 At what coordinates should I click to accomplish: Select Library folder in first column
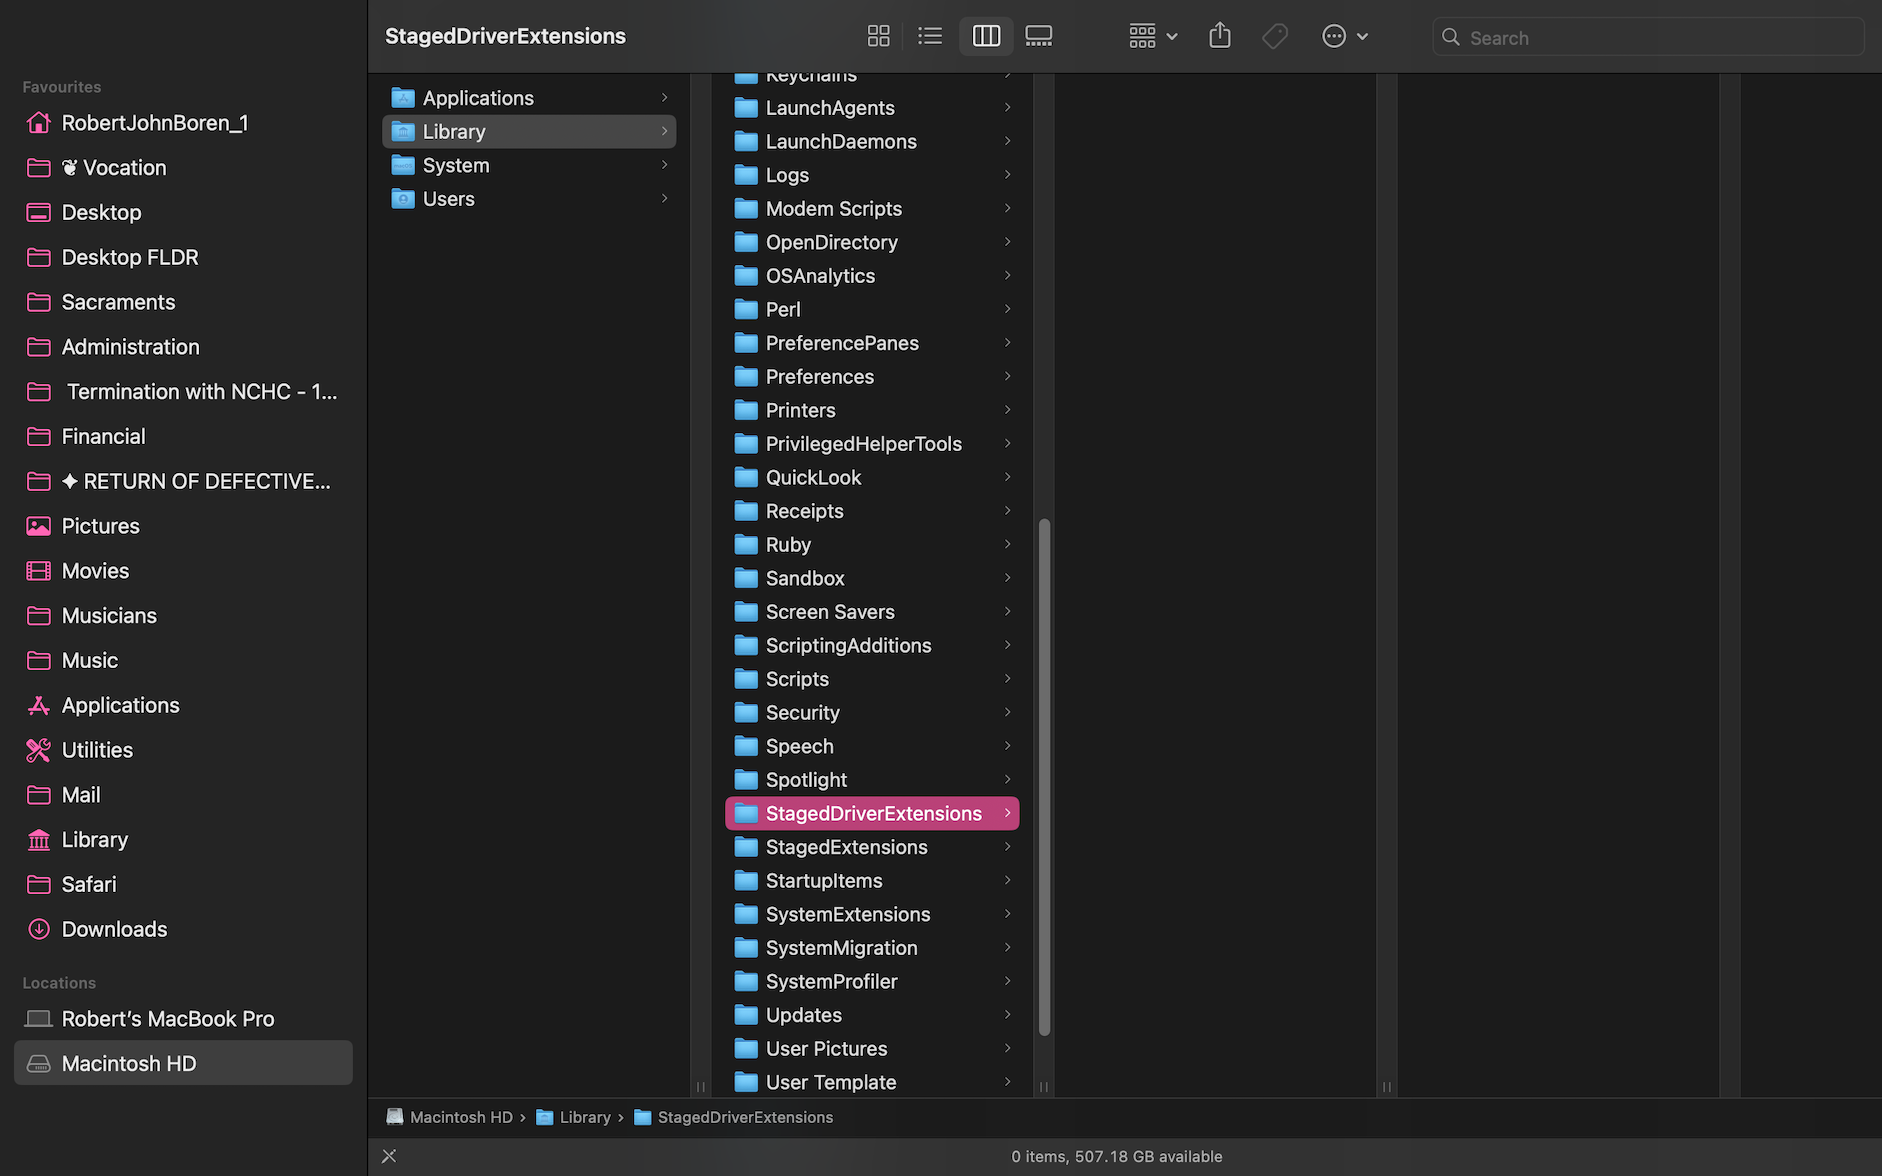click(529, 132)
